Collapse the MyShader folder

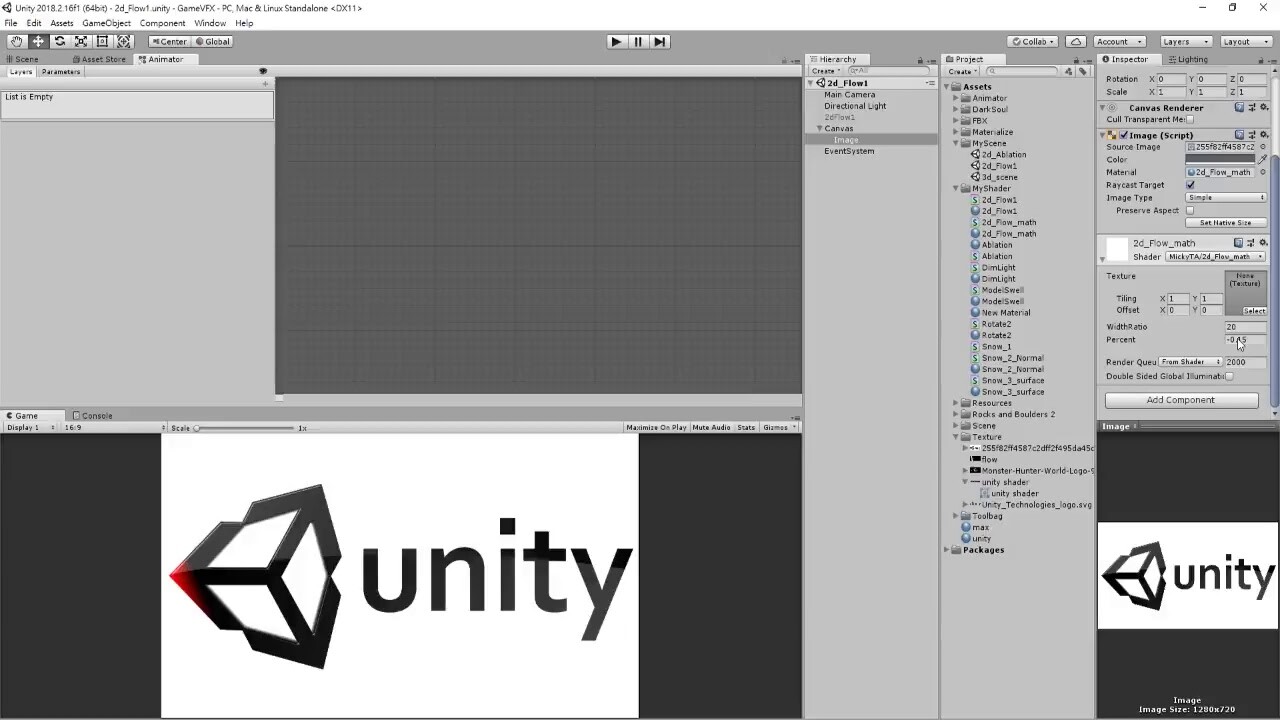[x=956, y=188]
